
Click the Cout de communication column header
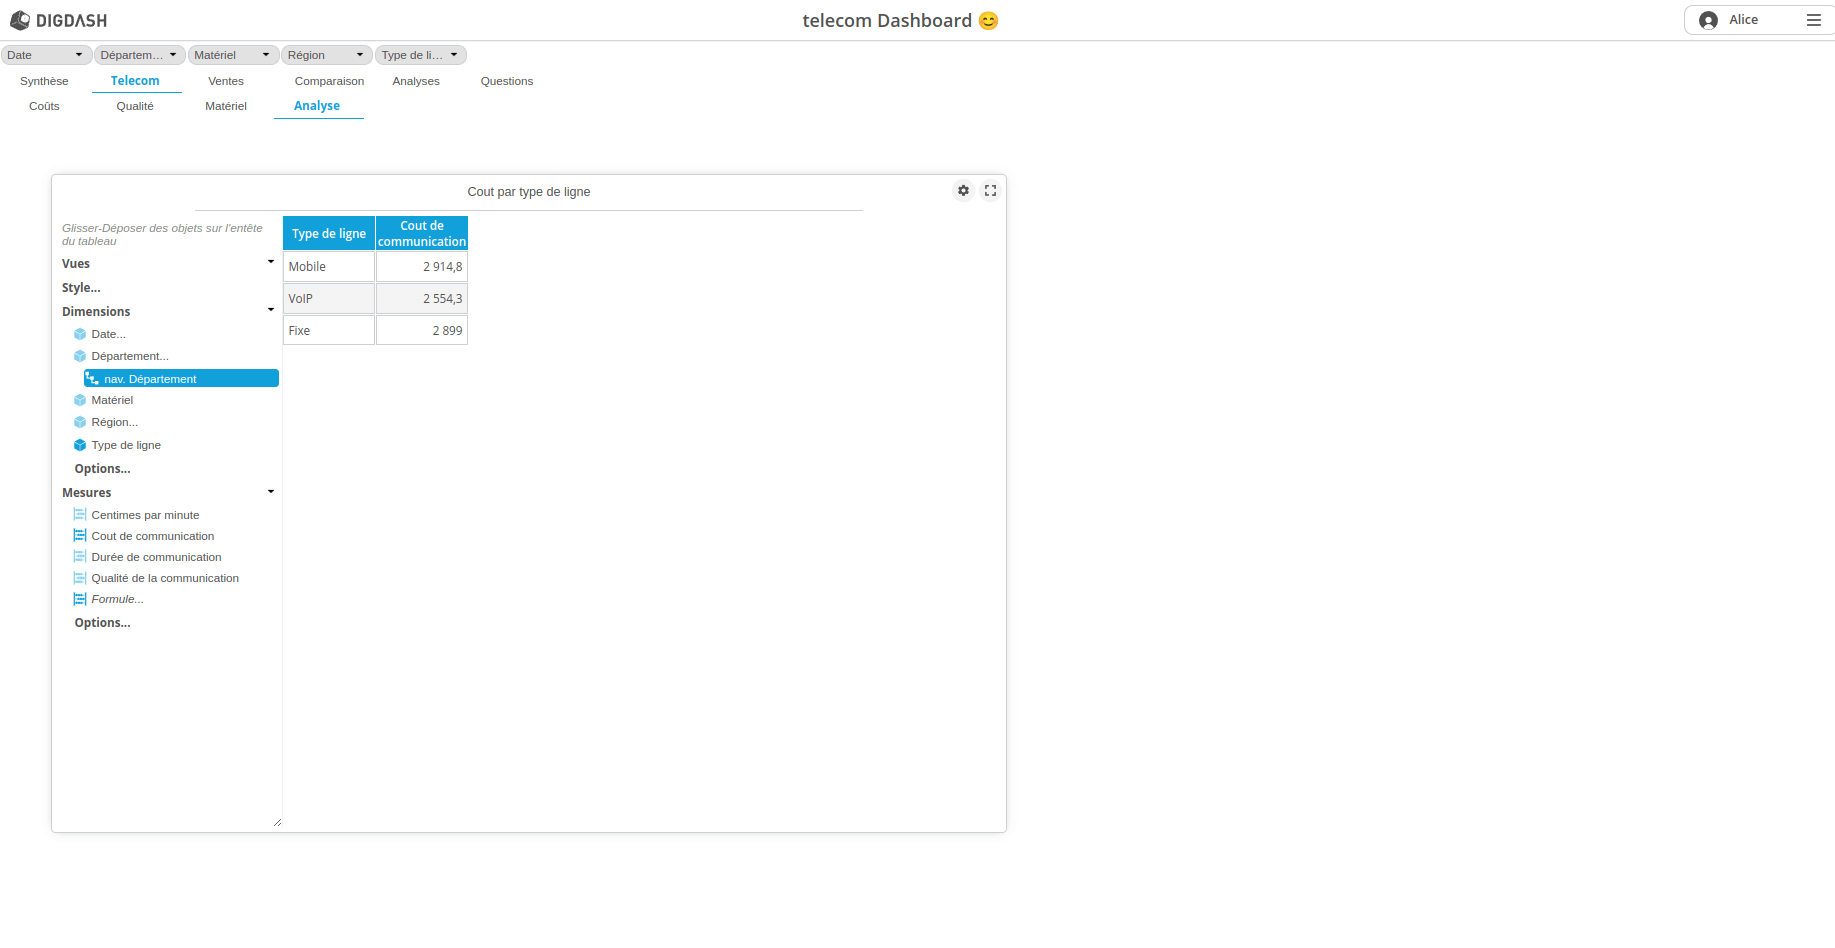point(422,233)
